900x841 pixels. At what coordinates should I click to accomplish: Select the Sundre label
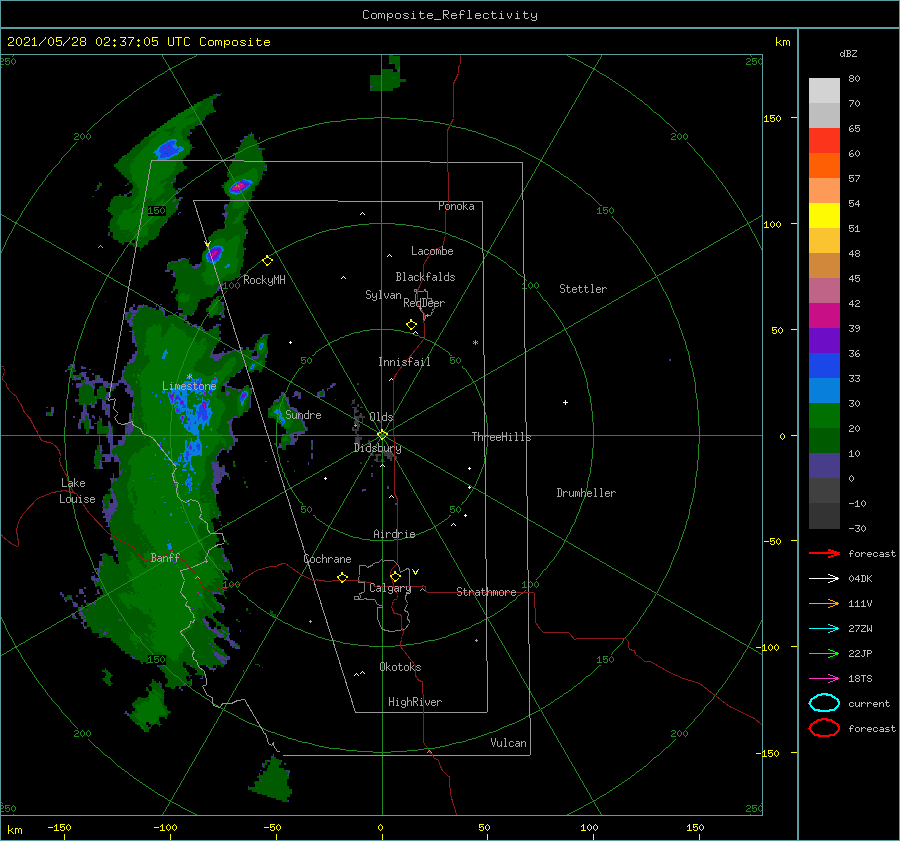click(303, 414)
